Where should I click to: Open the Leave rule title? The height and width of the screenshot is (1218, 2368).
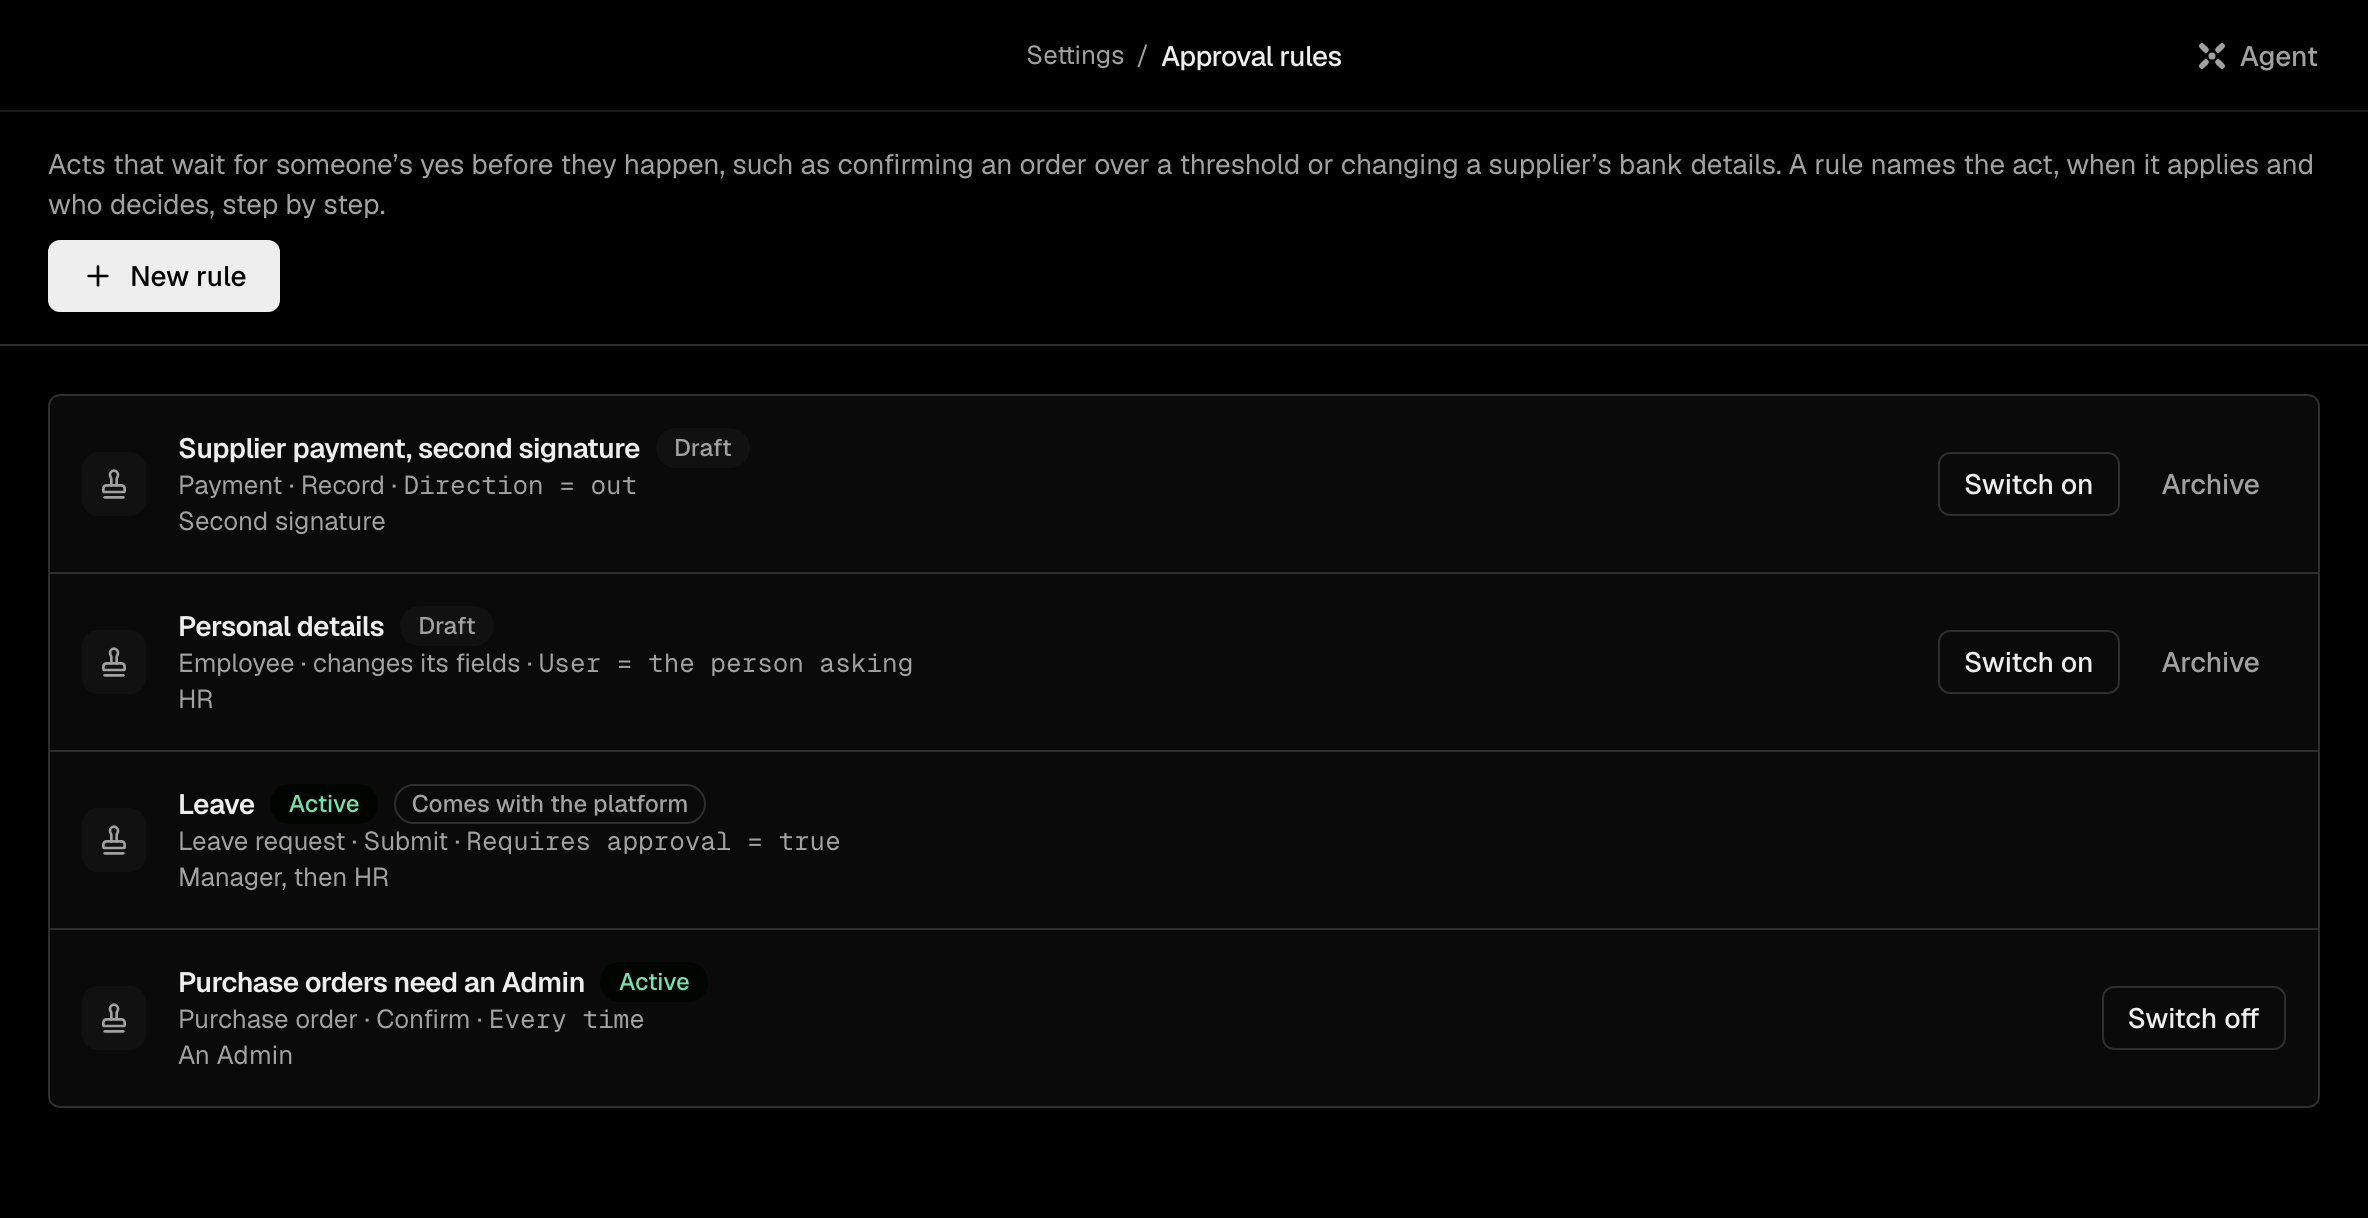tap(216, 804)
